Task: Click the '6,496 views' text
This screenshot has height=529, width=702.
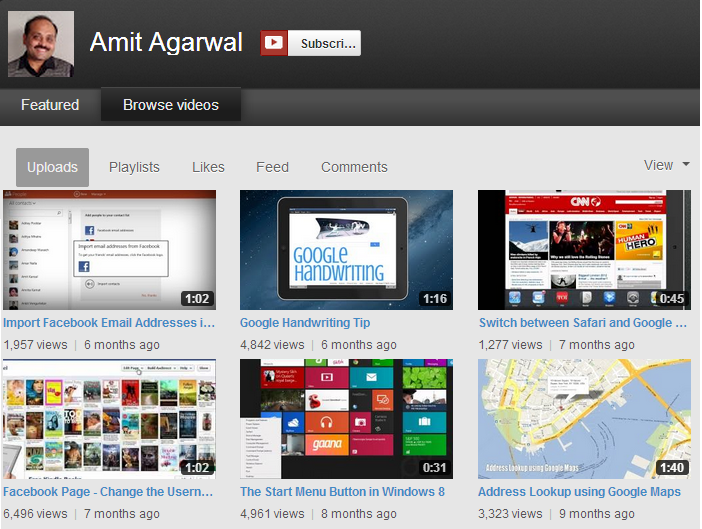Action: coord(35,513)
